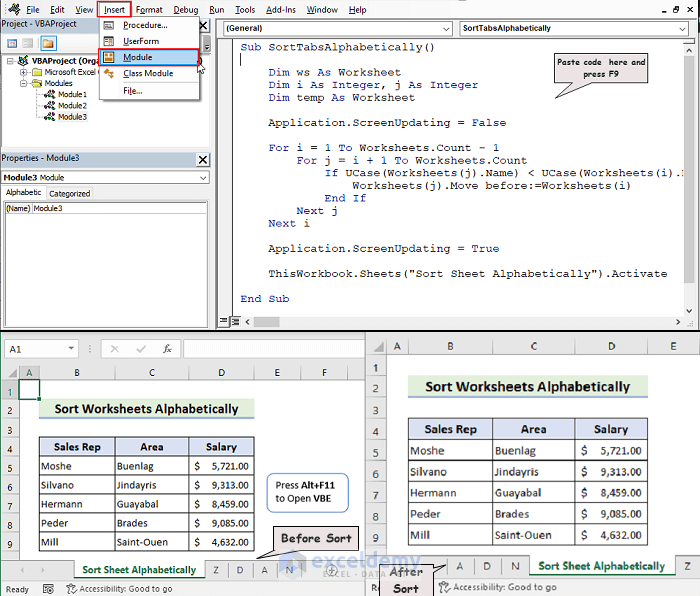Click Select All corner in right worksheet

(x=378, y=346)
